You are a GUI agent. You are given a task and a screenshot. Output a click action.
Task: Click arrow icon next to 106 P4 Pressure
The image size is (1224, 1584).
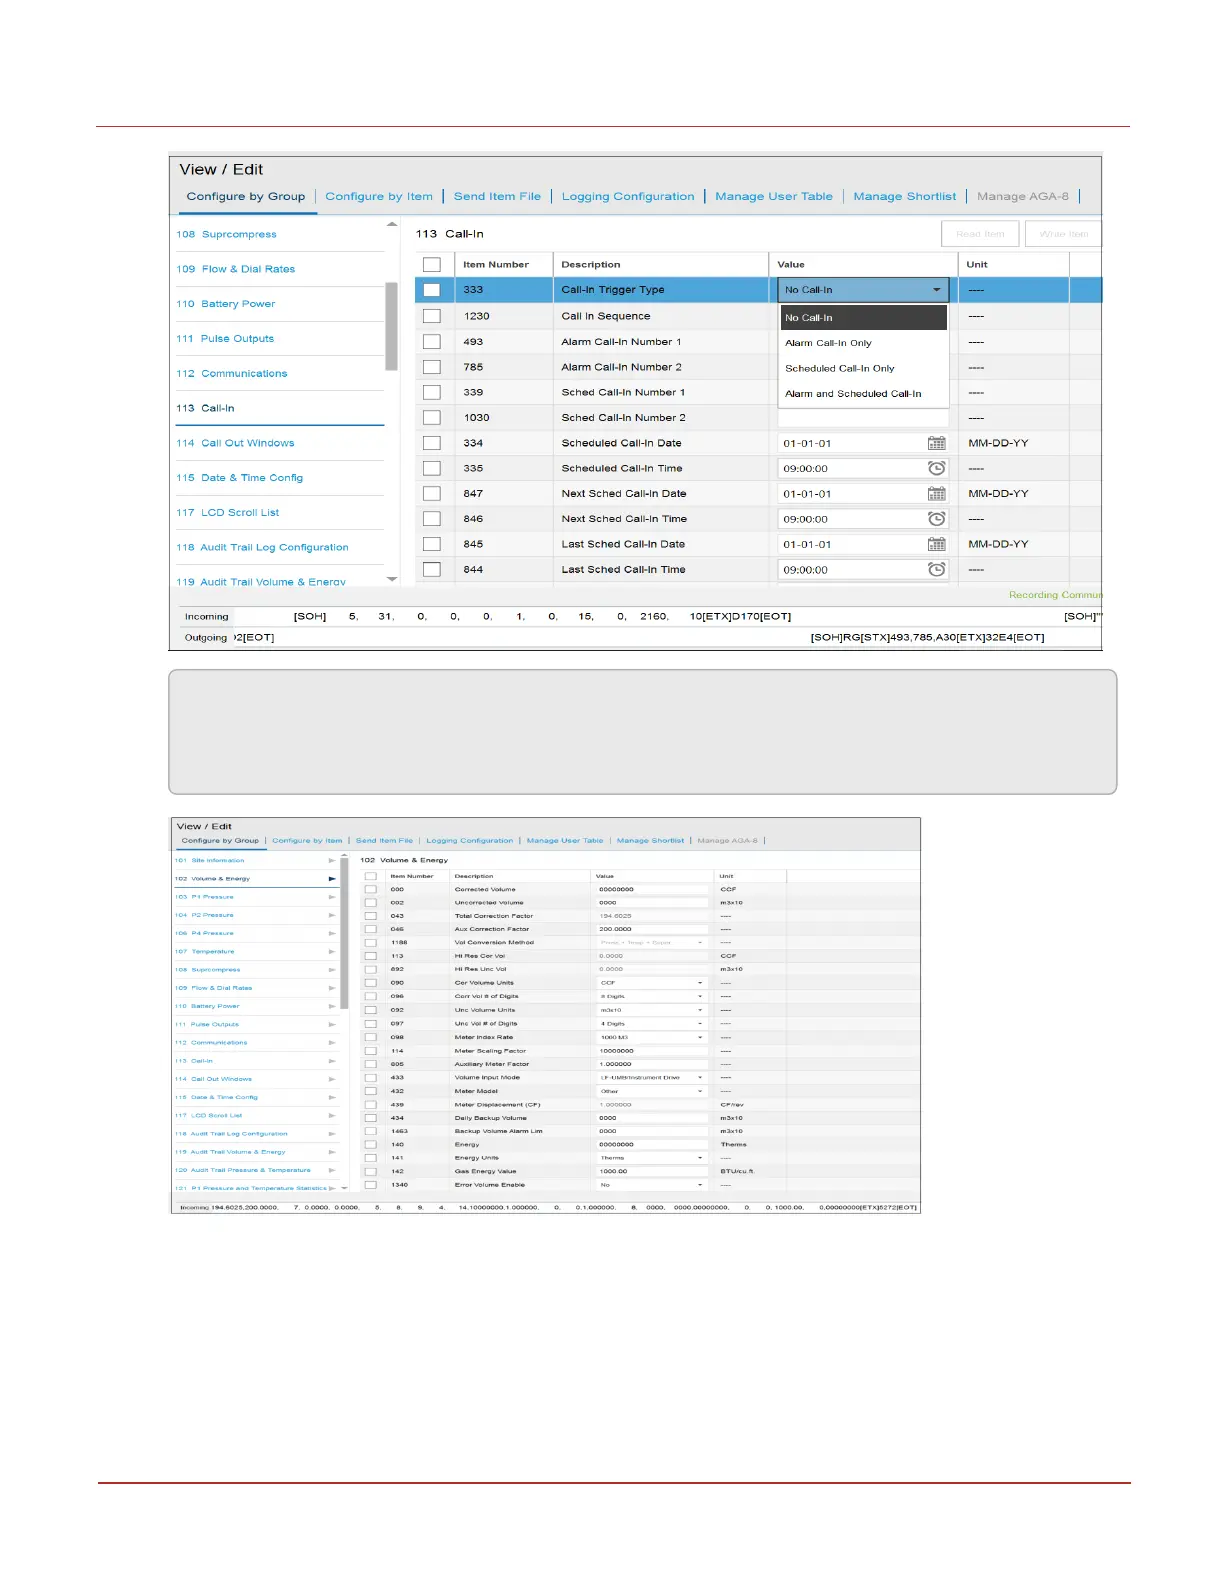[332, 933]
